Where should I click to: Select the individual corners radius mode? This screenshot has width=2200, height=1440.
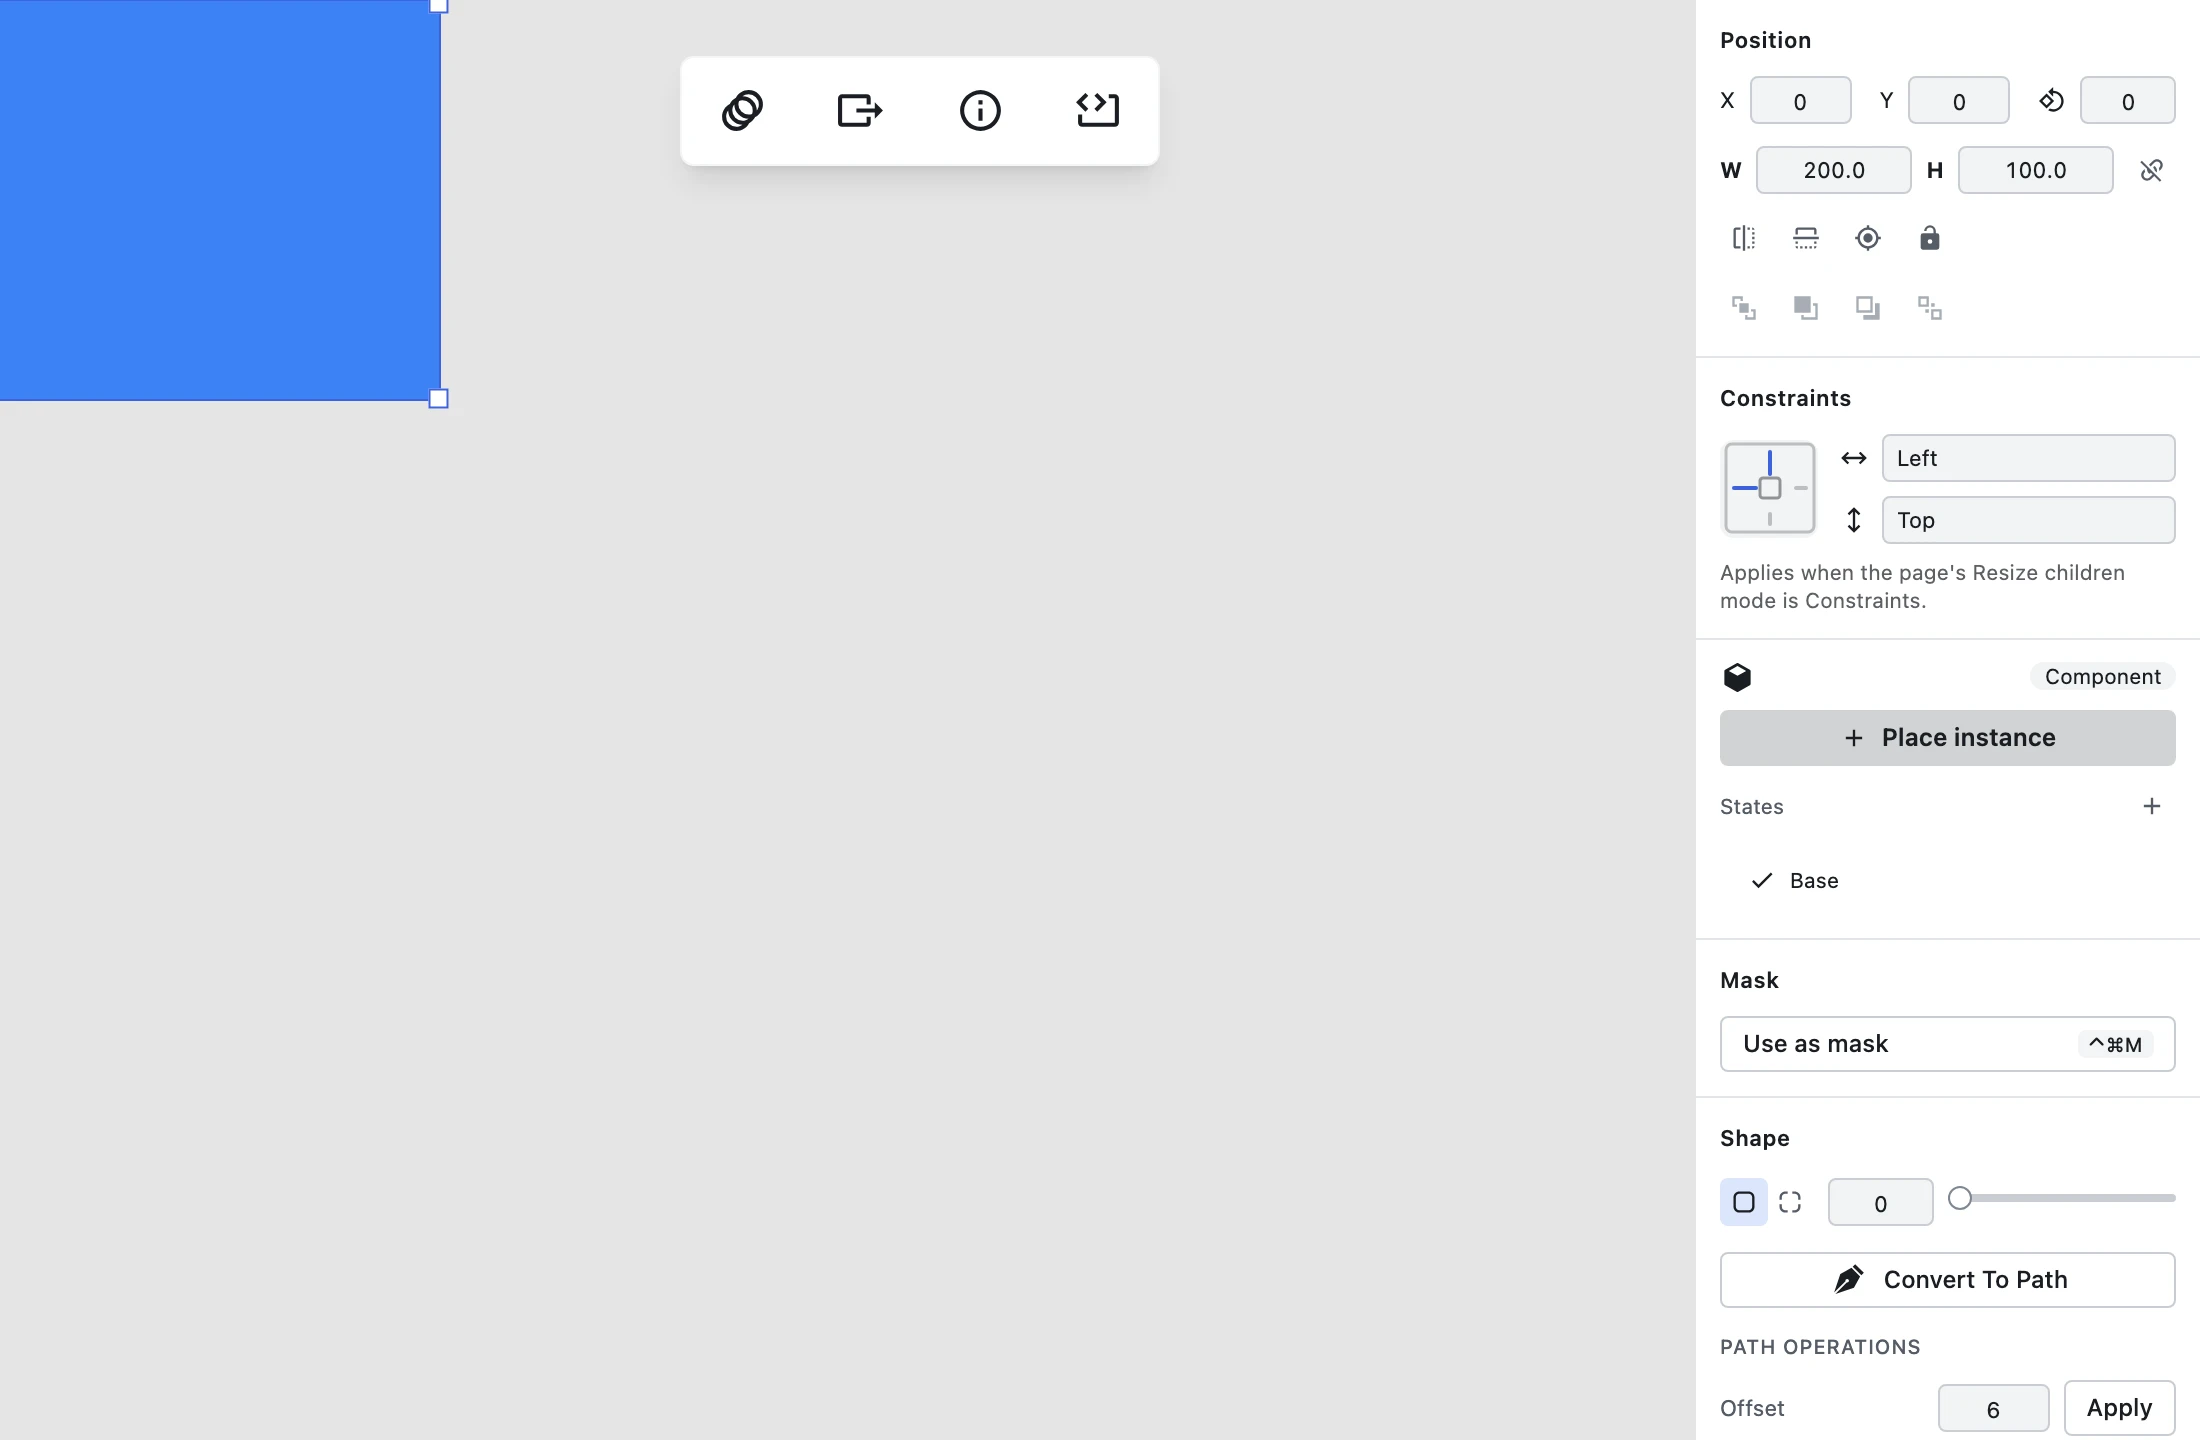(x=1790, y=1202)
